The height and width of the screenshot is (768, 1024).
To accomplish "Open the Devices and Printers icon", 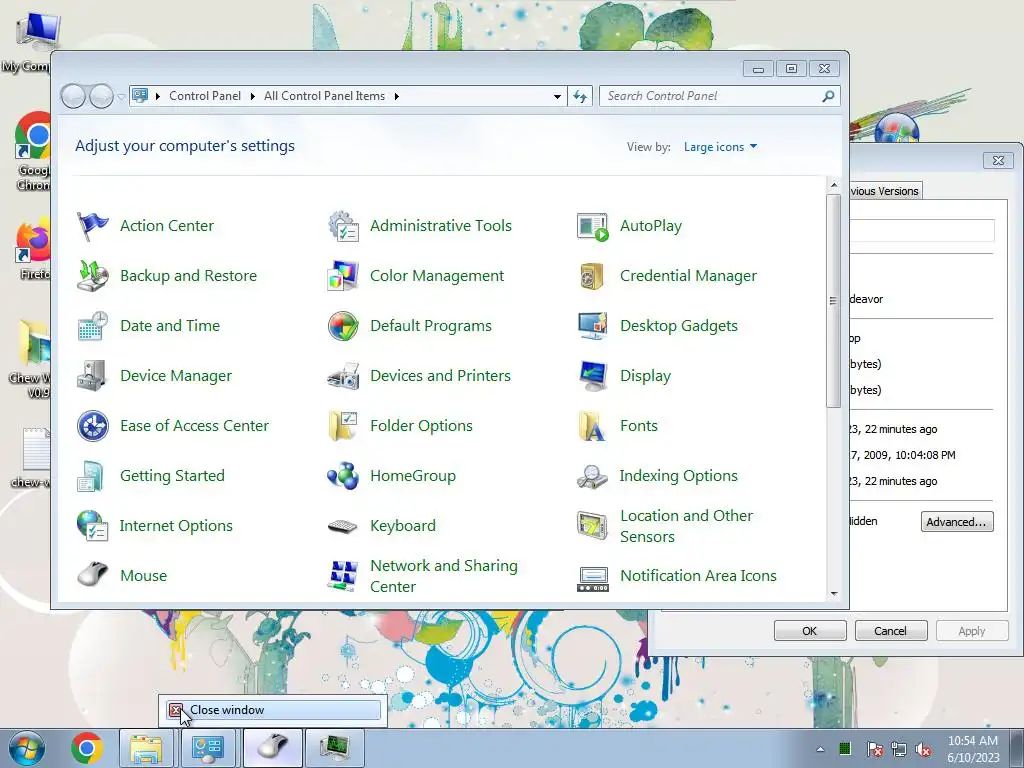I will pyautogui.click(x=343, y=376).
